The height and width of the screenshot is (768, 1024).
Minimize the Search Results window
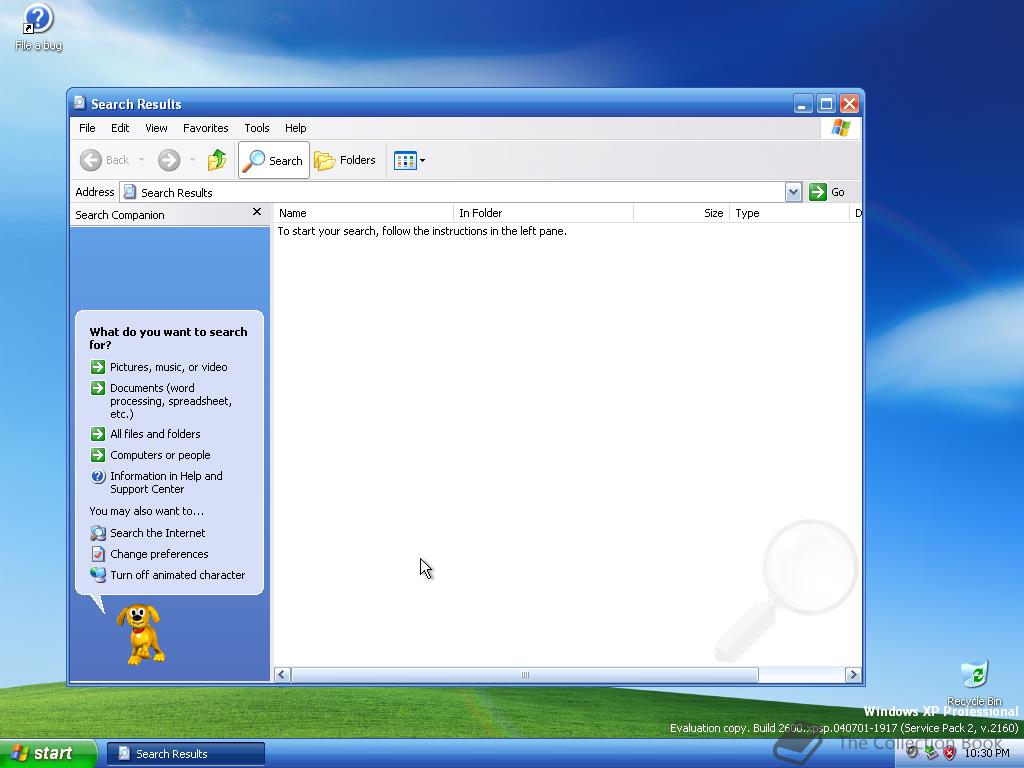[803, 104]
